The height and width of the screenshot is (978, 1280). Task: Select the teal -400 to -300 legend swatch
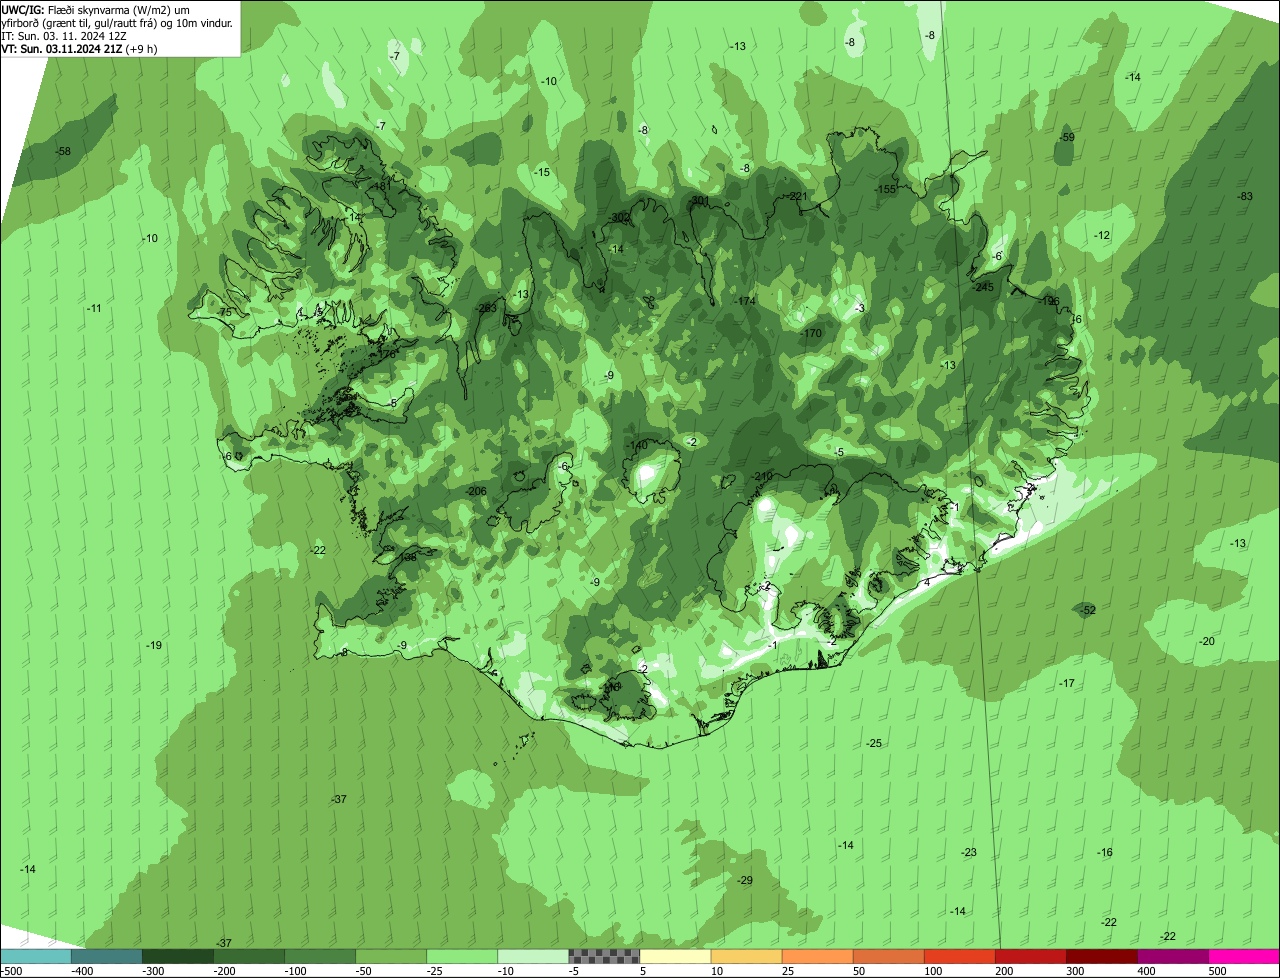[x=106, y=956]
